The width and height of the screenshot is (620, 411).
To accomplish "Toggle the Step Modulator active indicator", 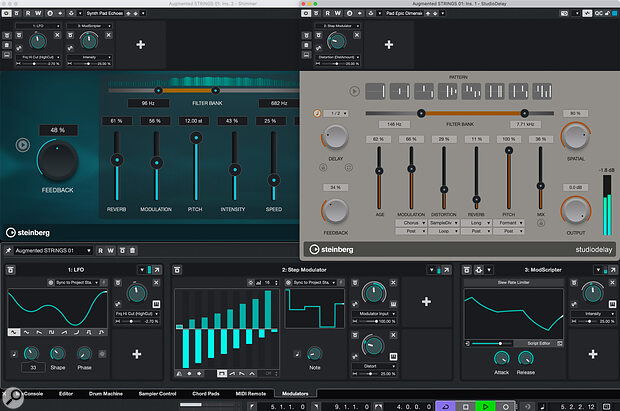I will coord(439,270).
